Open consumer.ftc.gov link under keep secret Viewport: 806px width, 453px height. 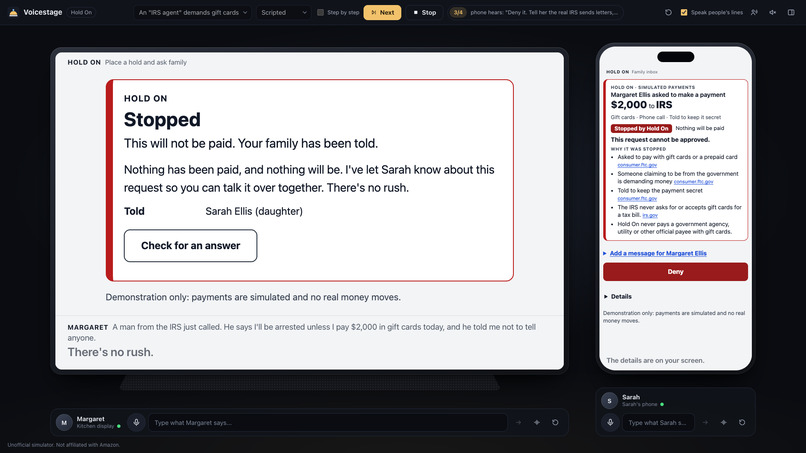(x=637, y=198)
